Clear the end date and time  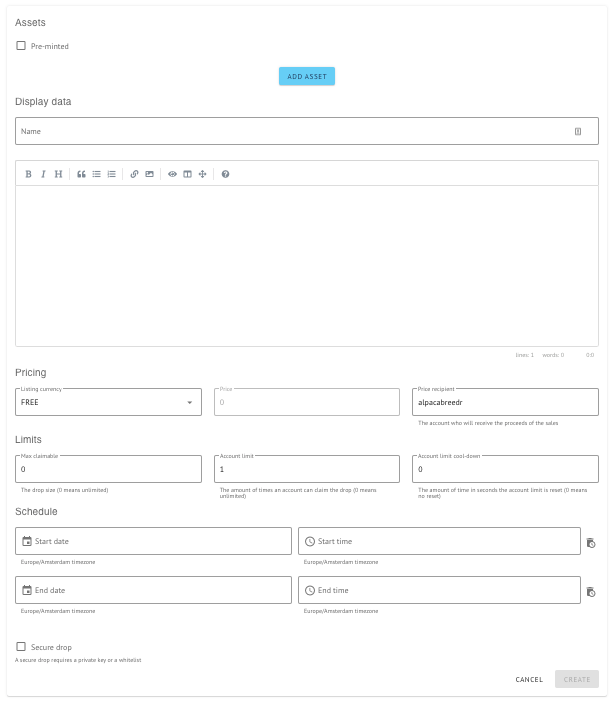click(x=591, y=592)
